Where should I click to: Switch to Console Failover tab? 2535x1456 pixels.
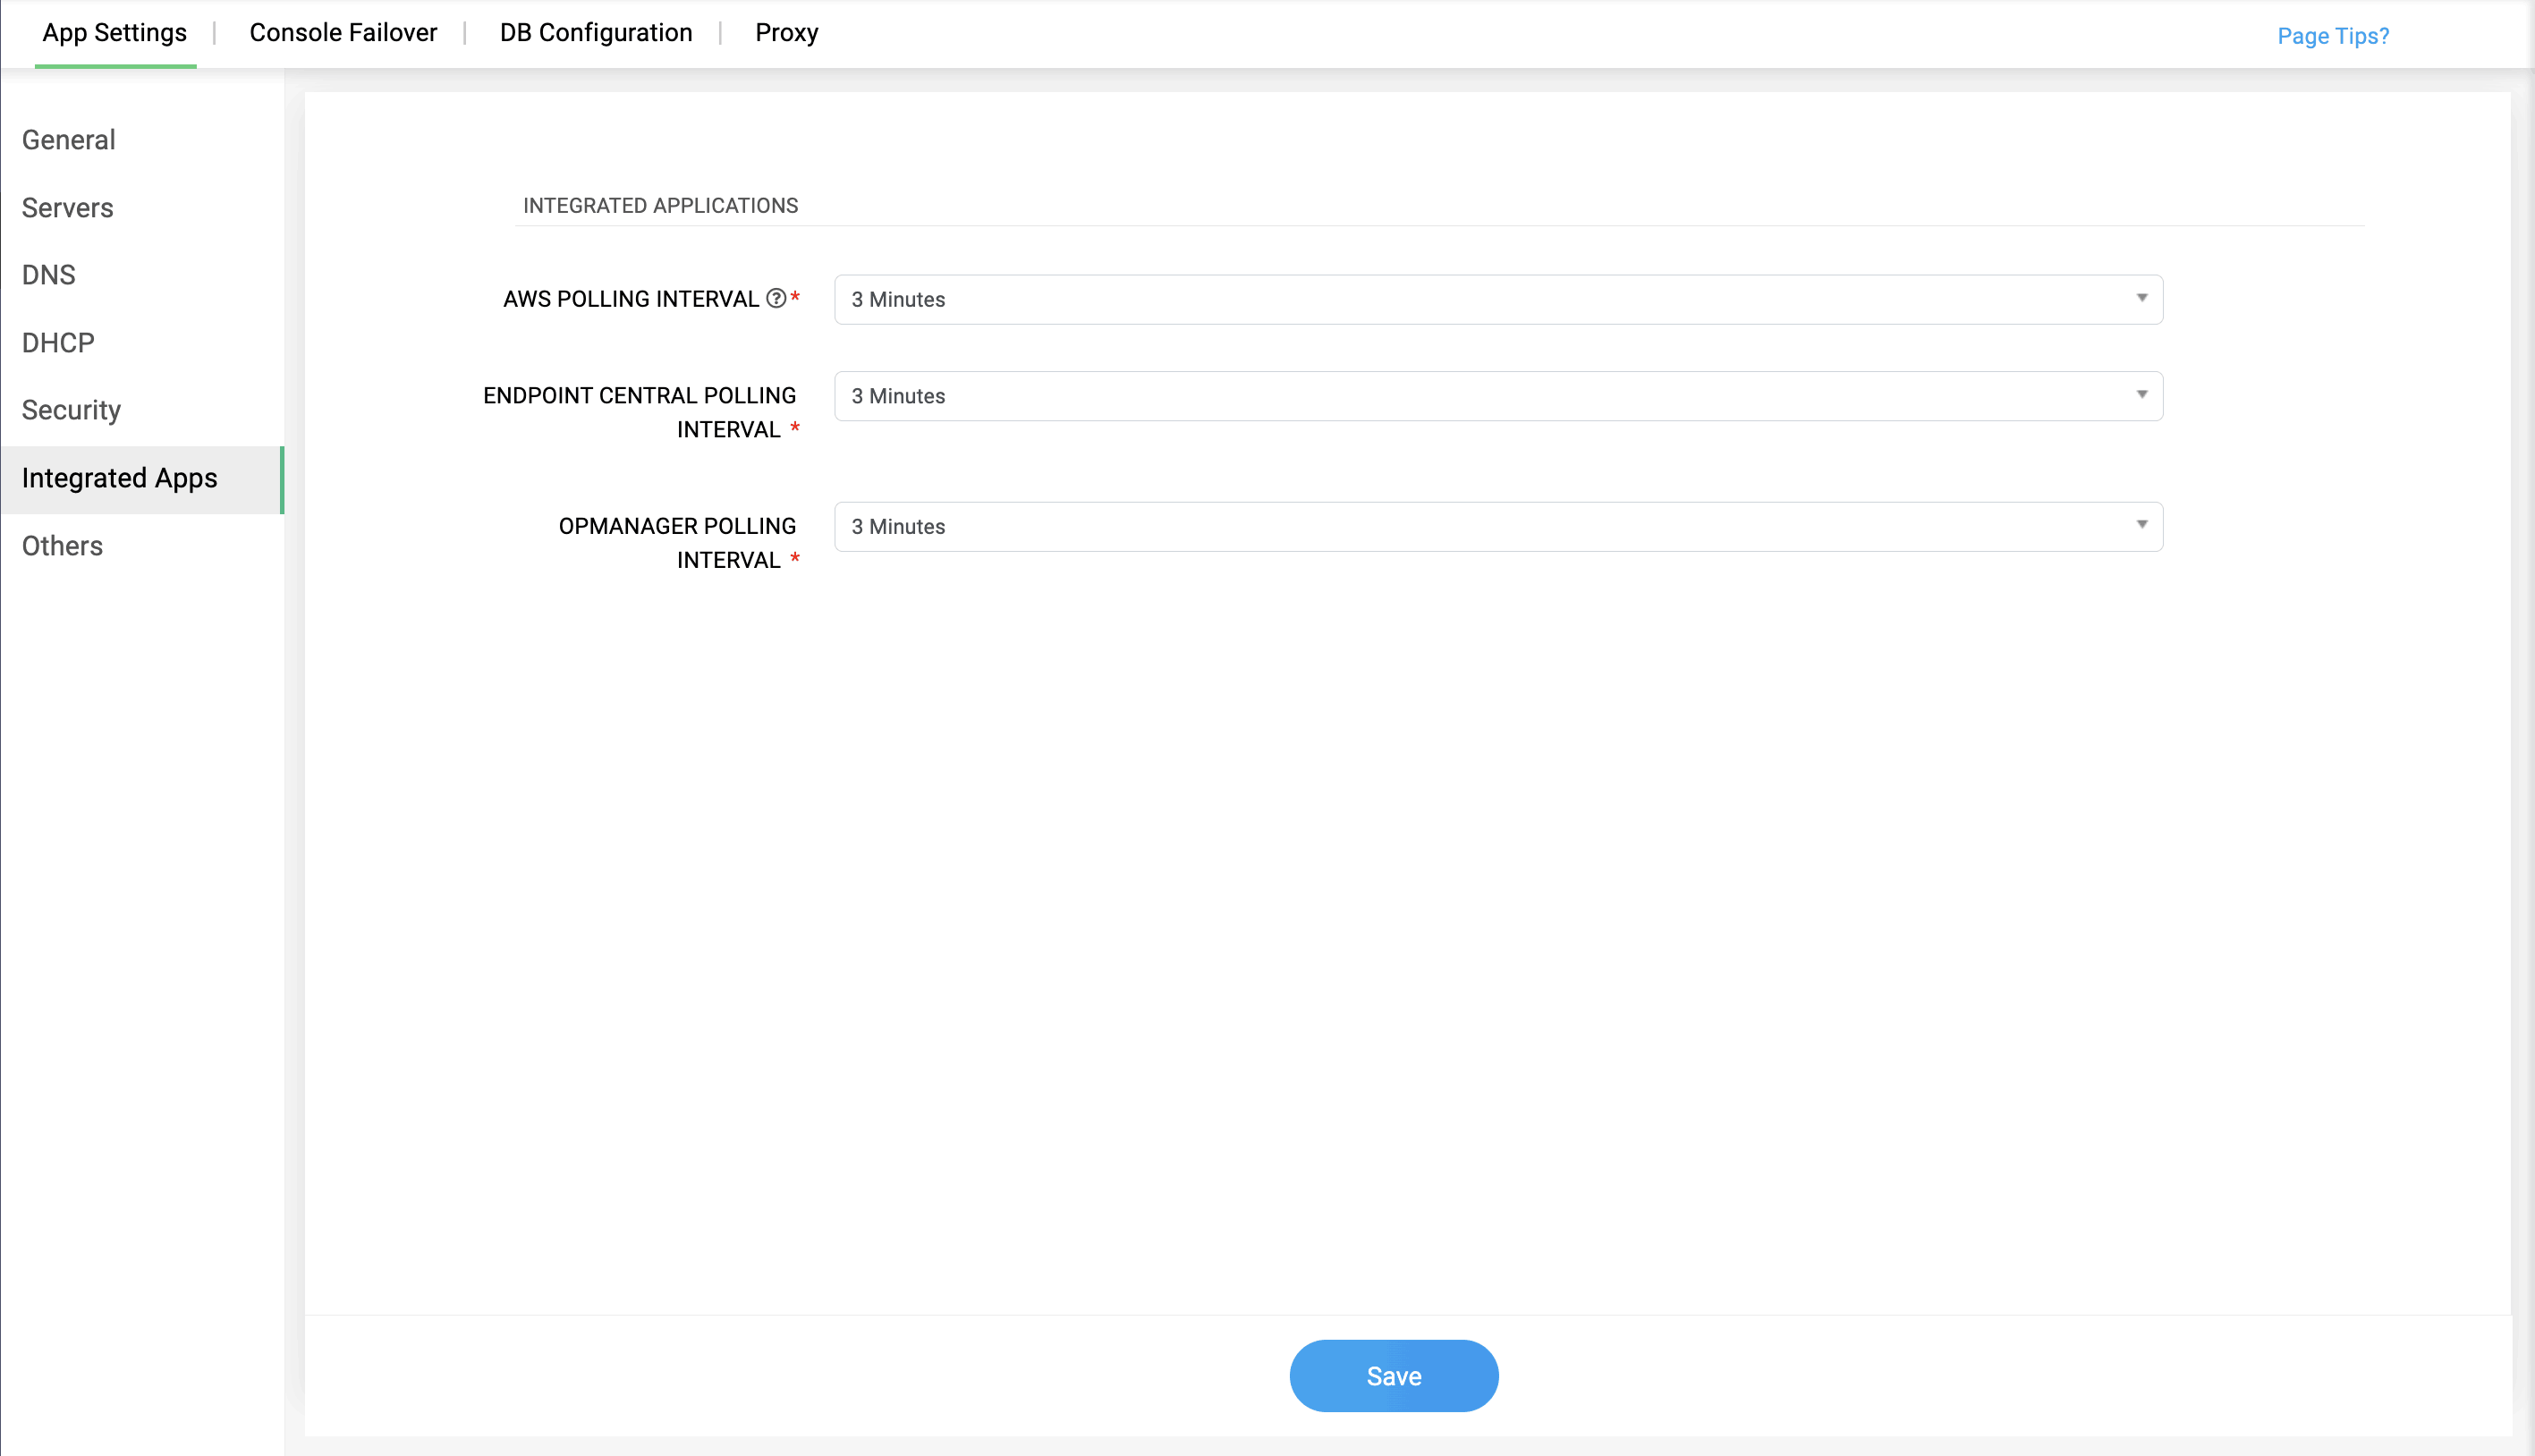[x=343, y=33]
